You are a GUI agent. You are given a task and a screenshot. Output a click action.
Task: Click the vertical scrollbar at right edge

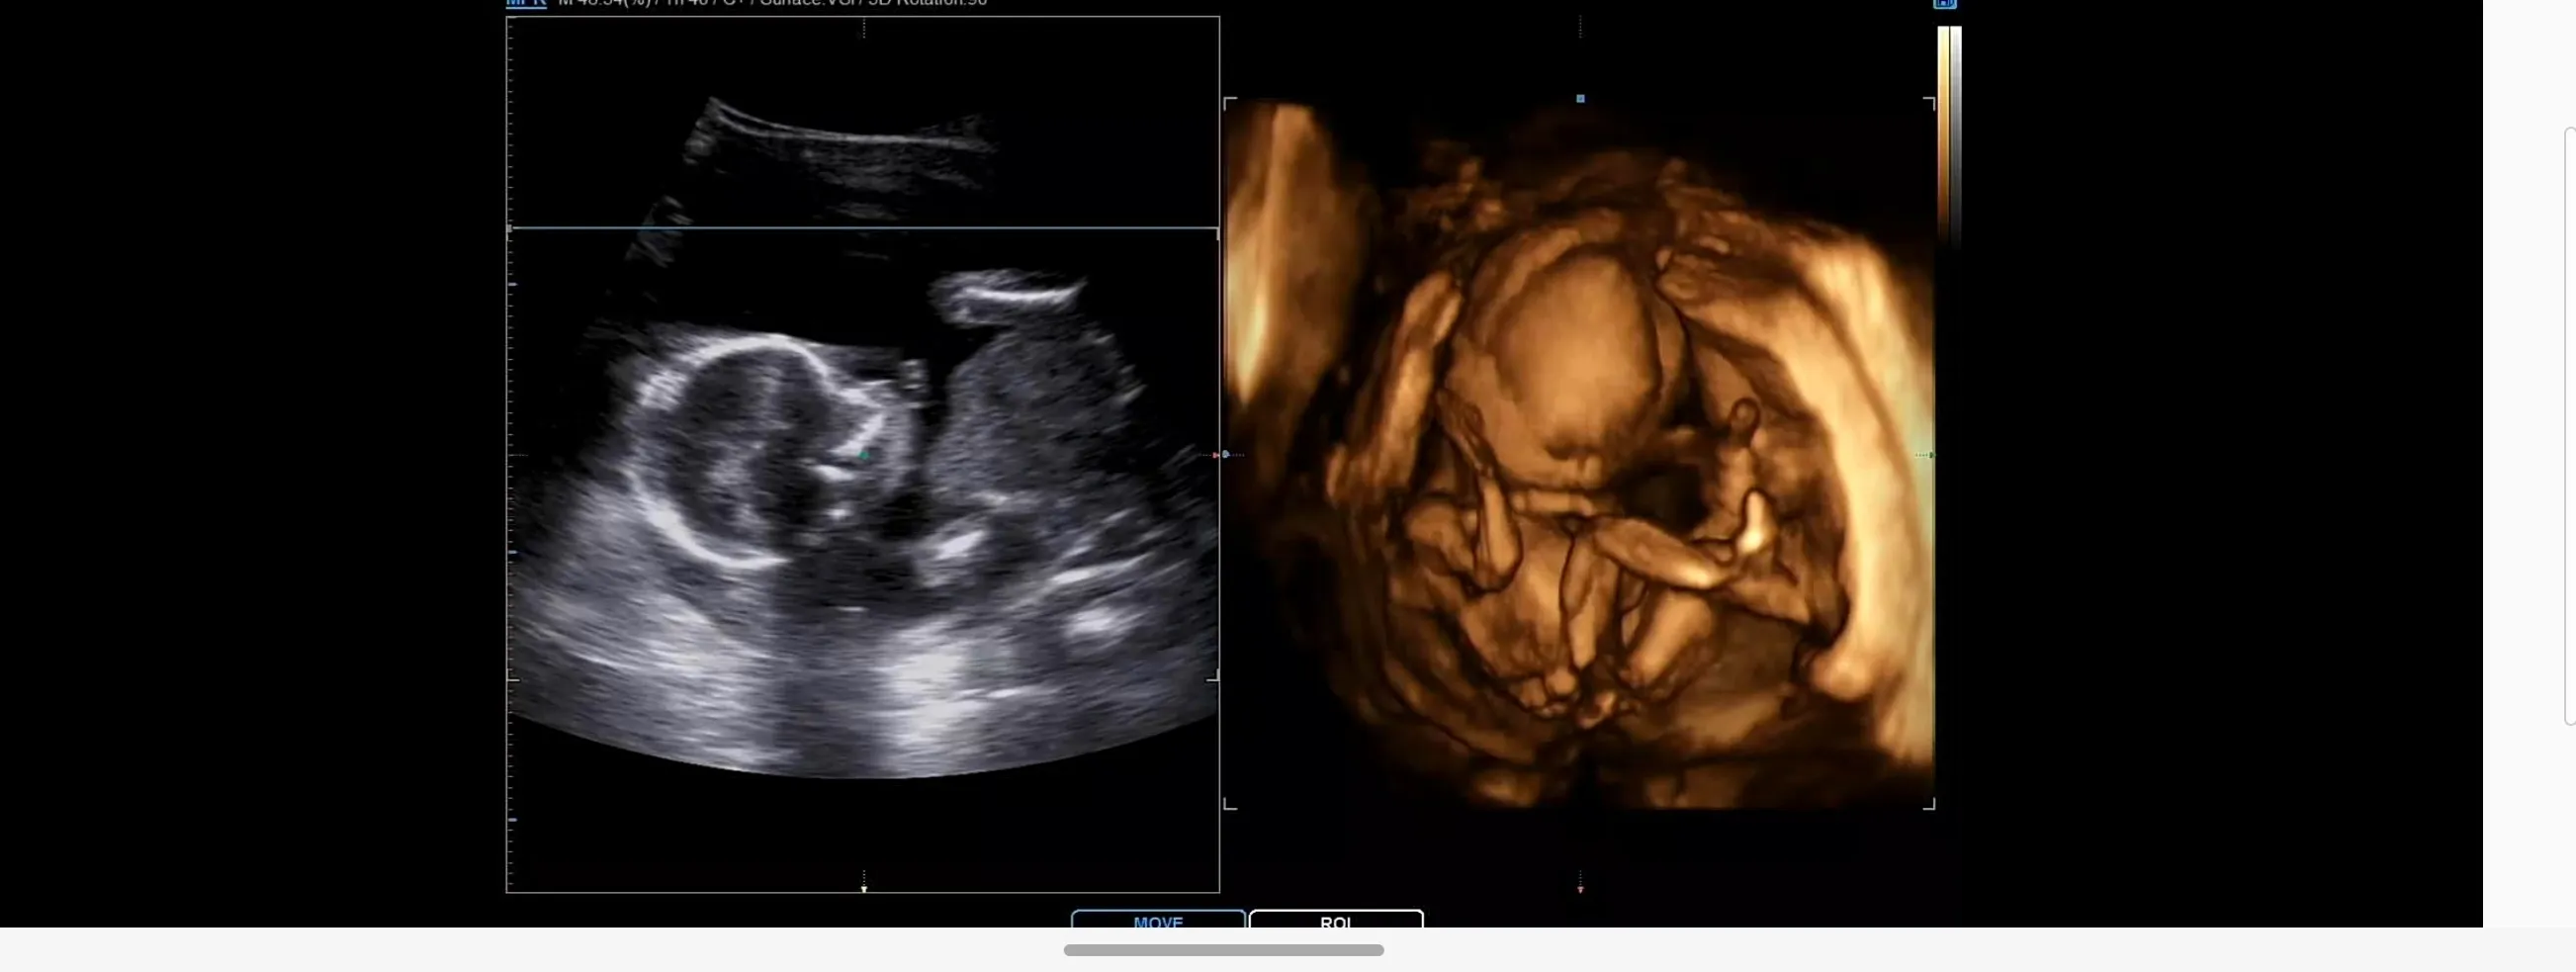click(x=2570, y=426)
